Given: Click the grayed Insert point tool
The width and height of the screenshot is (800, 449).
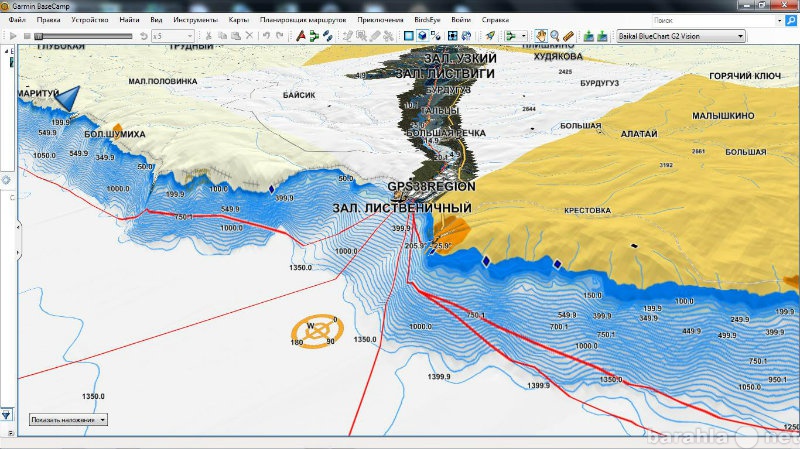Looking at the screenshot, I should click(x=348, y=36).
